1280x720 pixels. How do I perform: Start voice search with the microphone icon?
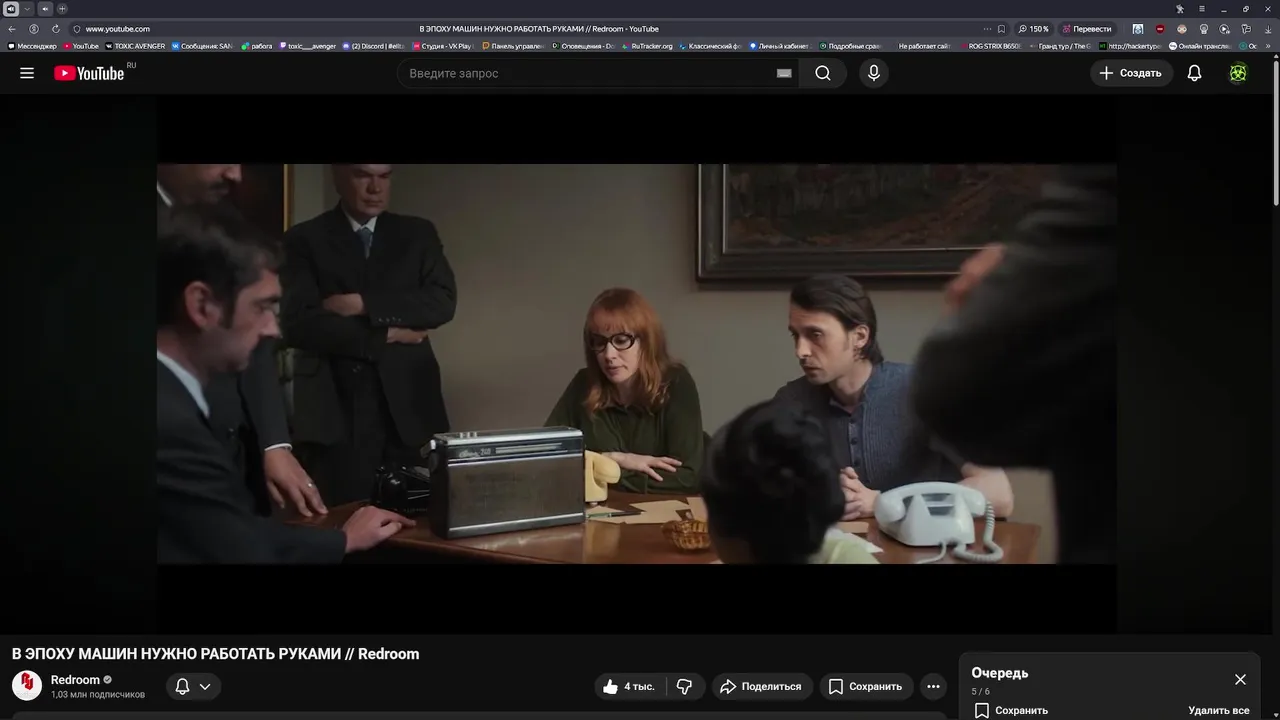click(874, 73)
